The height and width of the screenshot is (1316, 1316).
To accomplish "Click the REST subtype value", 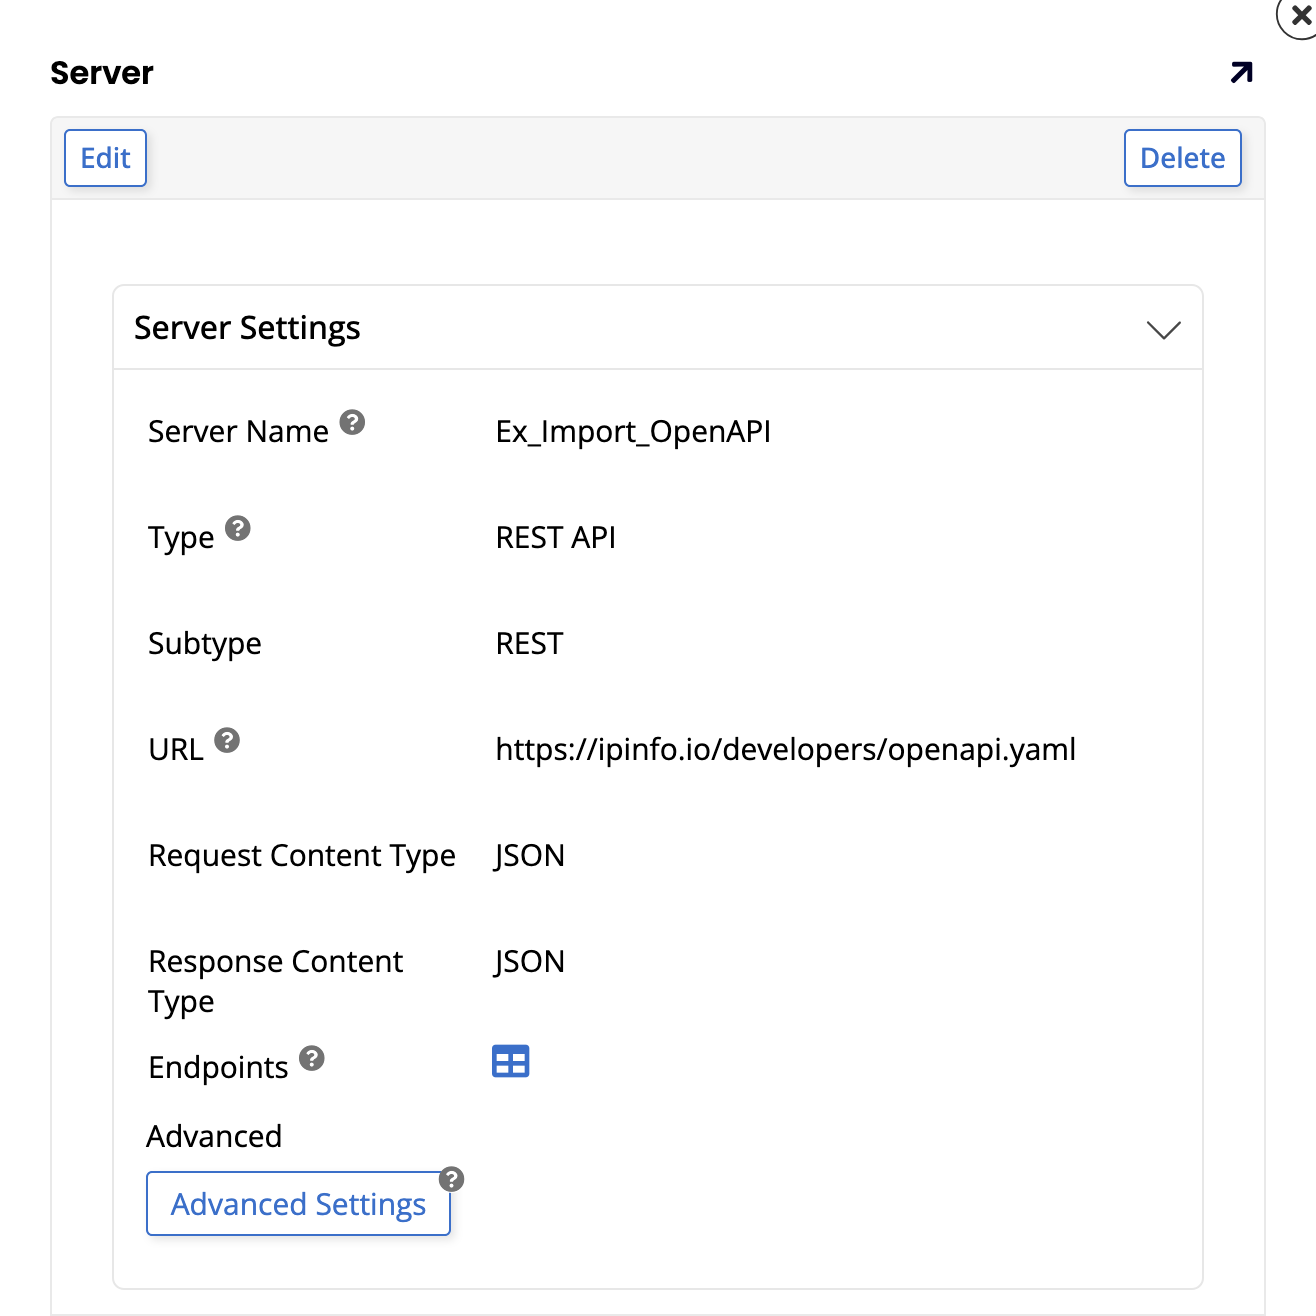I will point(529,644).
